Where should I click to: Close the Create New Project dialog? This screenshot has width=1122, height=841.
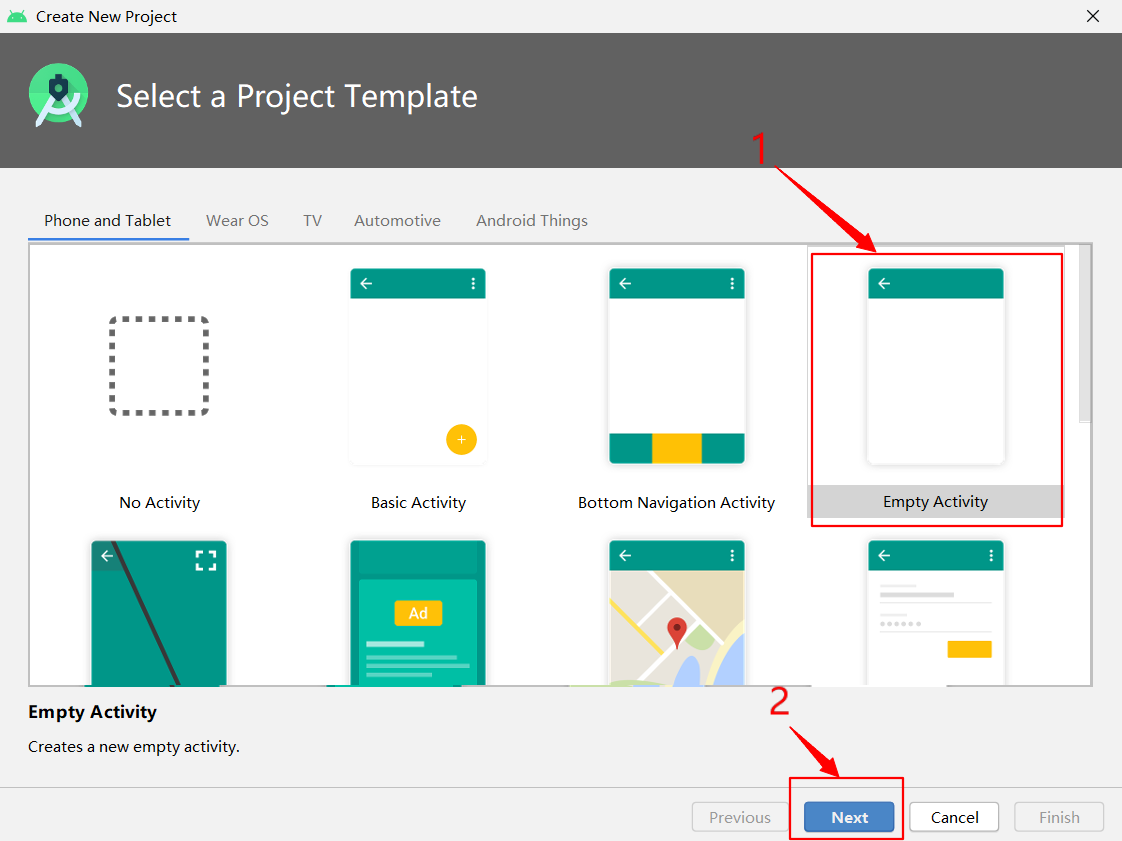(1093, 16)
